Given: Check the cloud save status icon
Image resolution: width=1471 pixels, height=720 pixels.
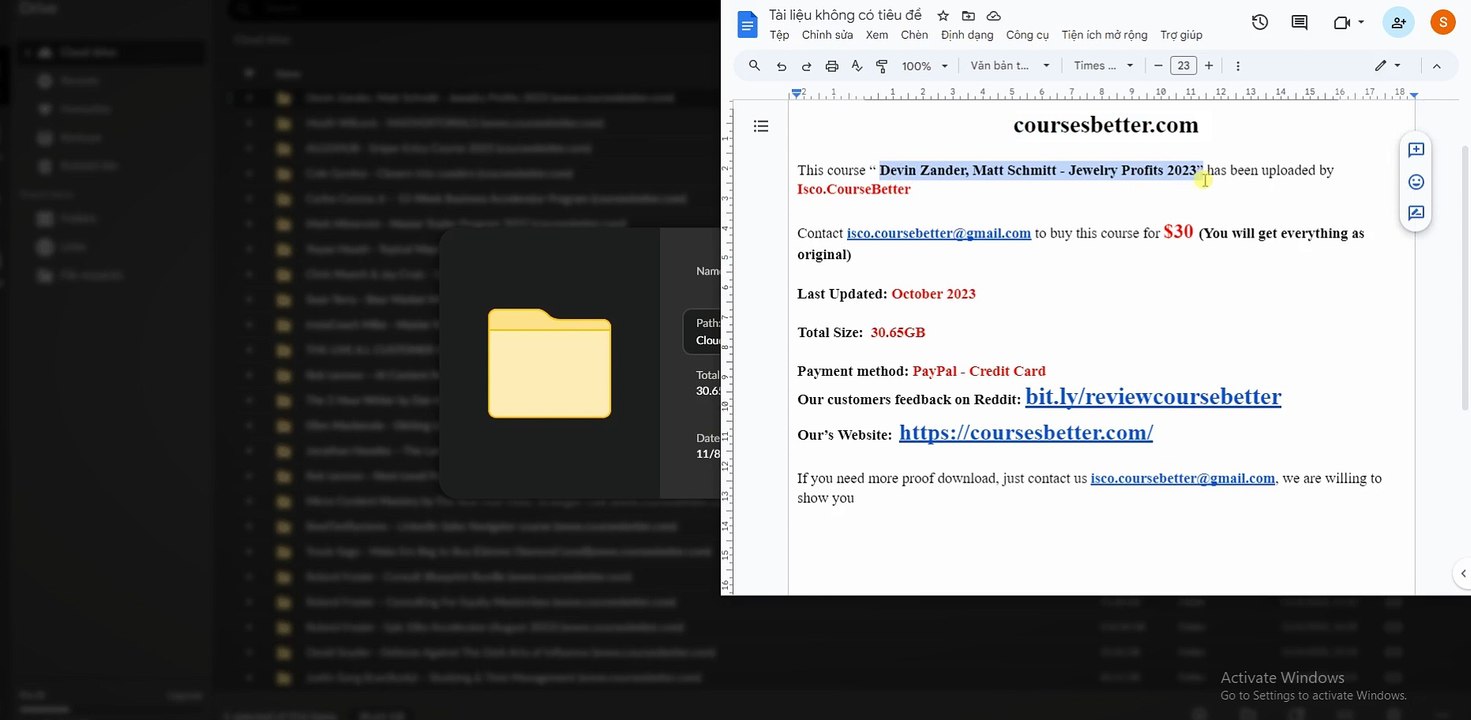Looking at the screenshot, I should tap(993, 16).
